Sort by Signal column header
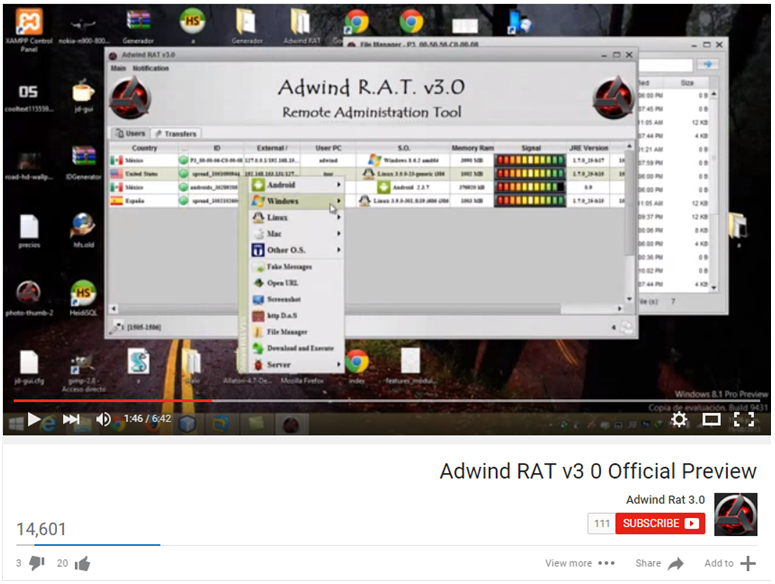This screenshot has height=584, width=775. pyautogui.click(x=530, y=148)
